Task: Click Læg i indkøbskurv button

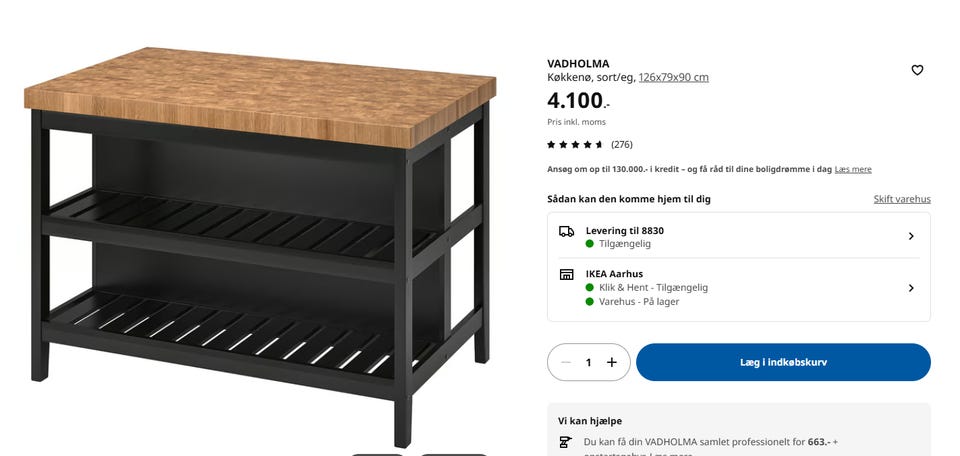Action: coord(783,362)
